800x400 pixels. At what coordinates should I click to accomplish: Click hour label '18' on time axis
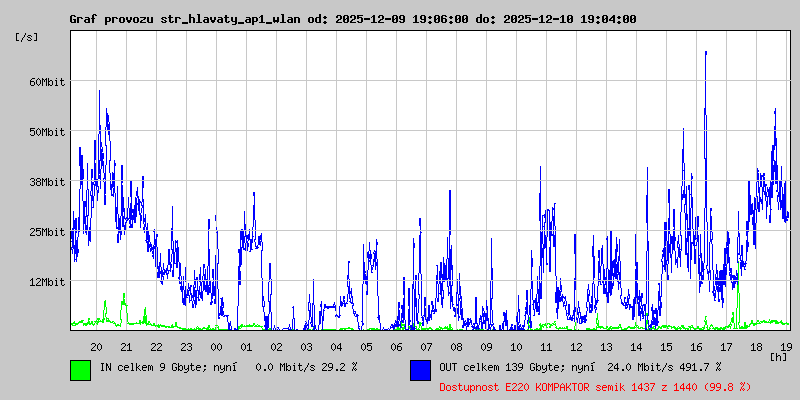point(756,347)
